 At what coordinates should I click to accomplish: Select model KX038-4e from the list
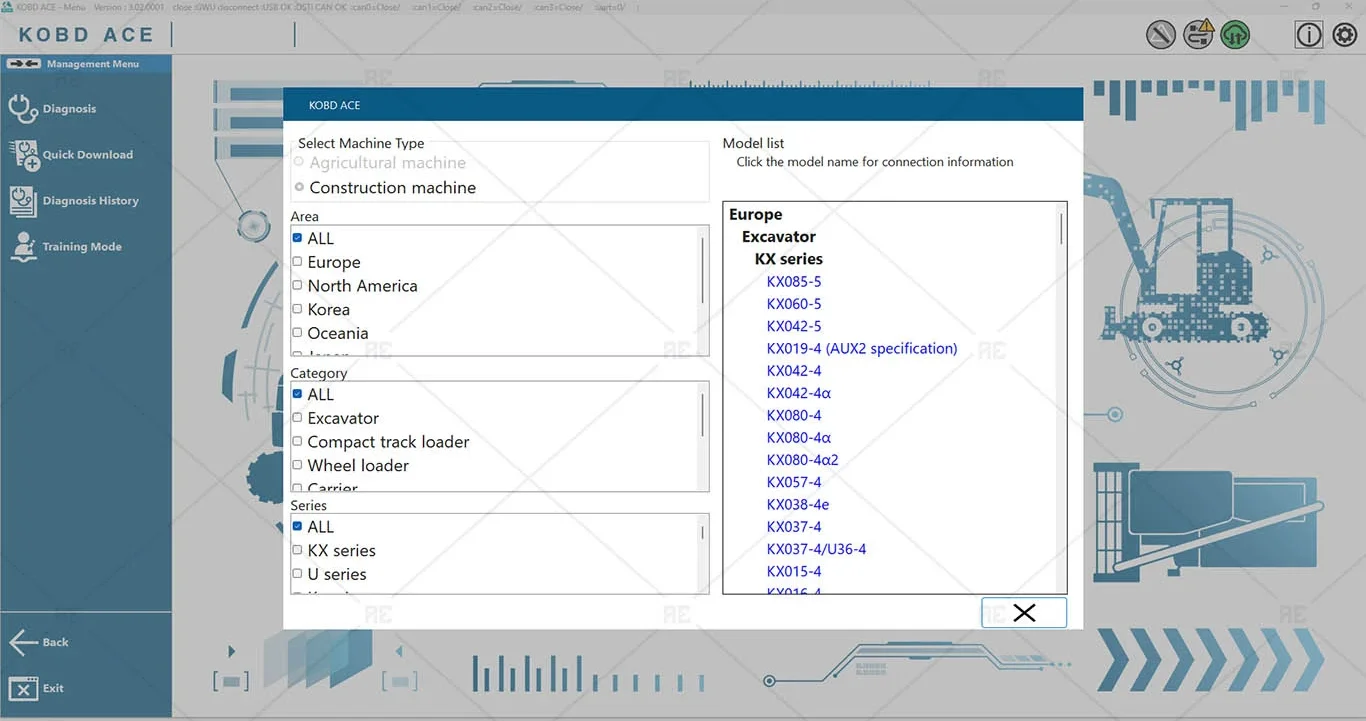tap(798, 504)
